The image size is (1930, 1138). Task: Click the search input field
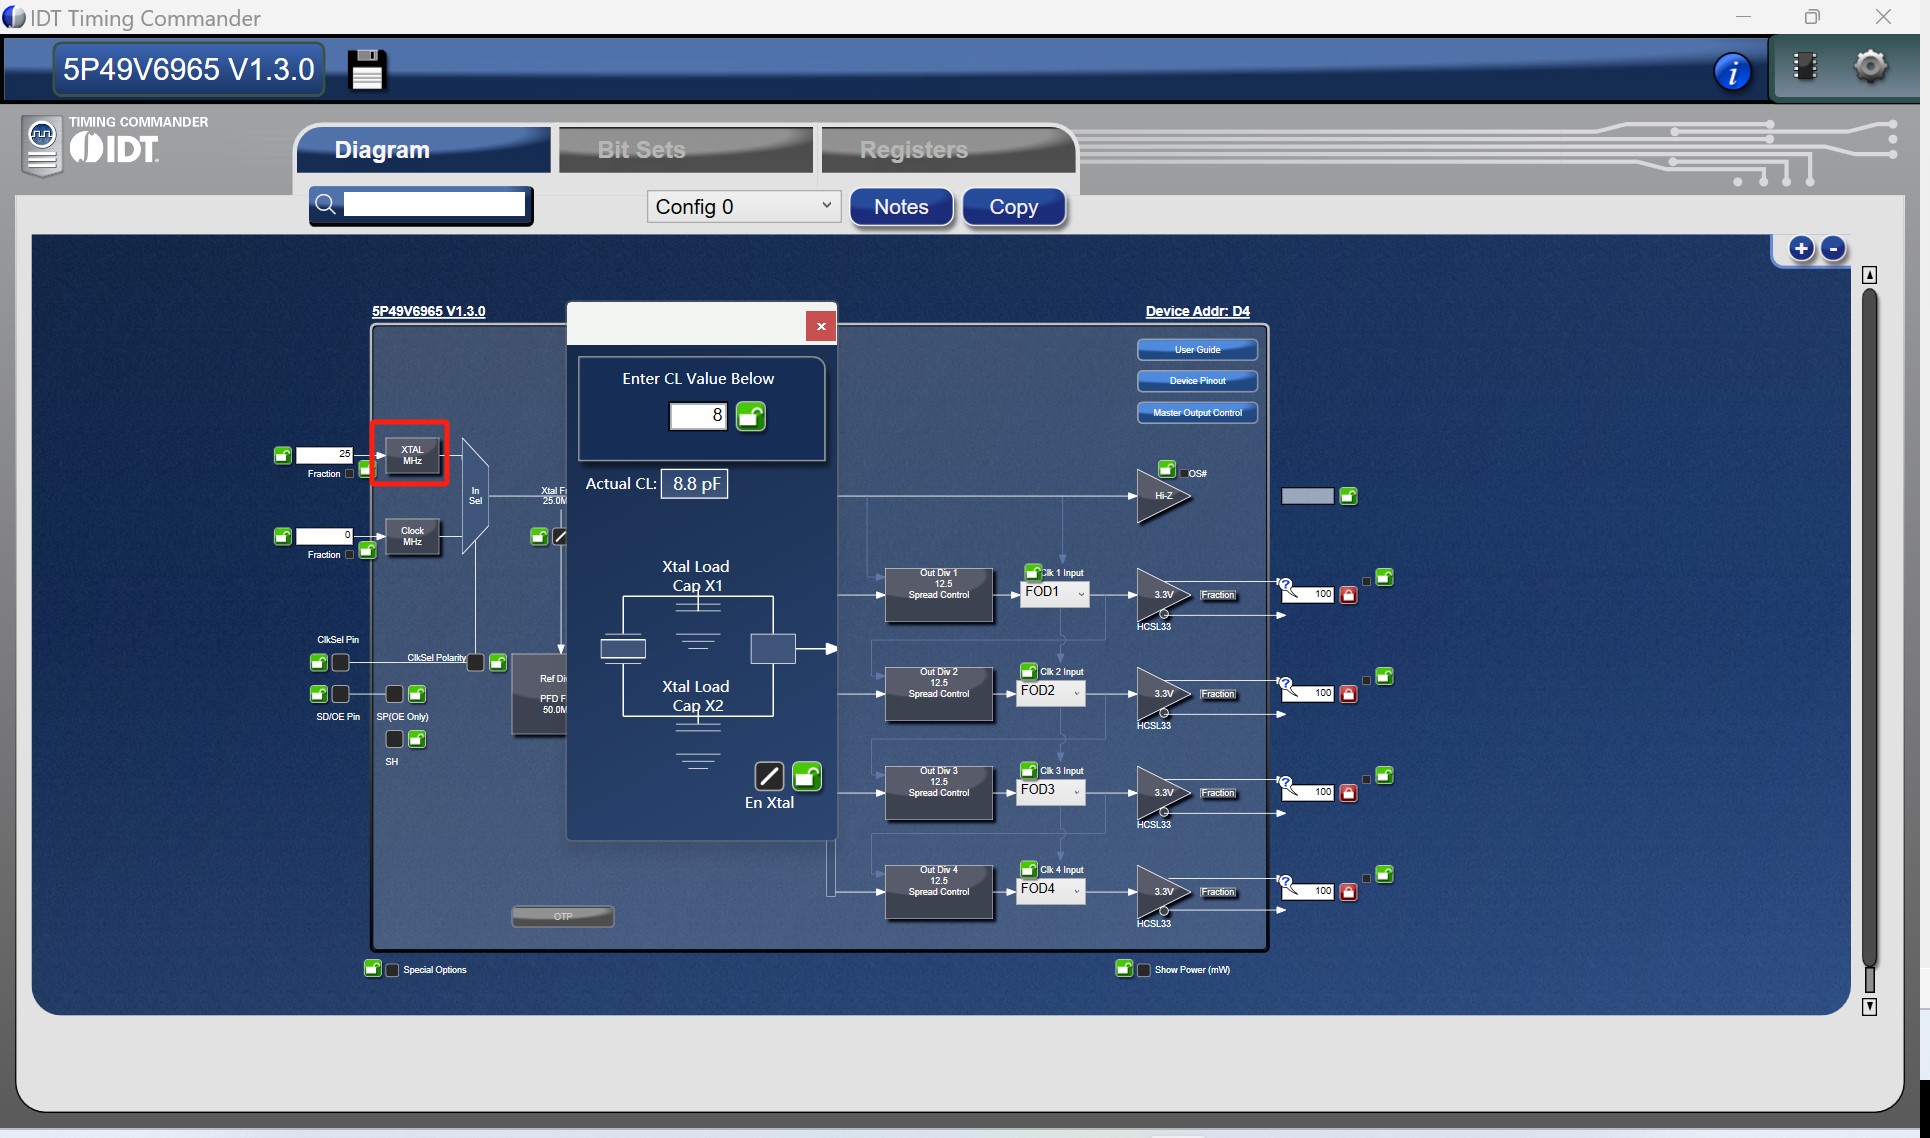click(434, 205)
